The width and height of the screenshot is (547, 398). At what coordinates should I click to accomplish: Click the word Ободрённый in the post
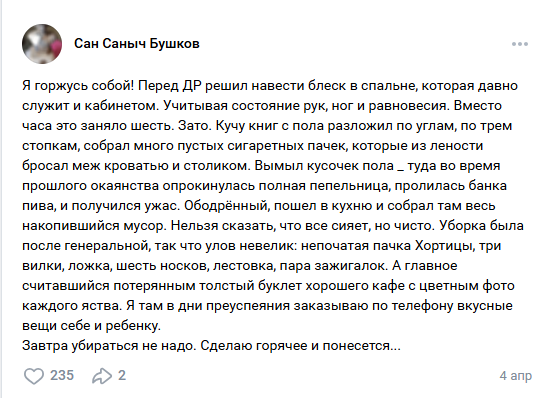[x=226, y=206]
